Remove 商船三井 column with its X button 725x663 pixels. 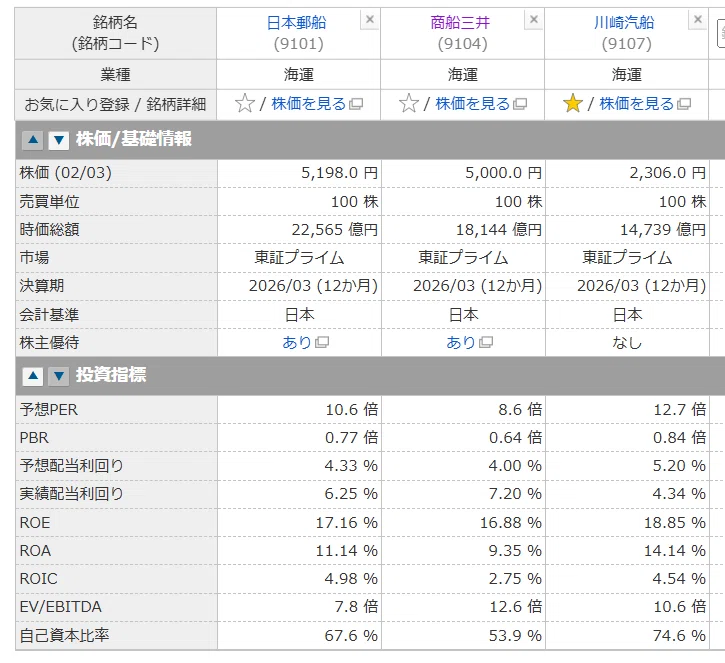tap(534, 19)
